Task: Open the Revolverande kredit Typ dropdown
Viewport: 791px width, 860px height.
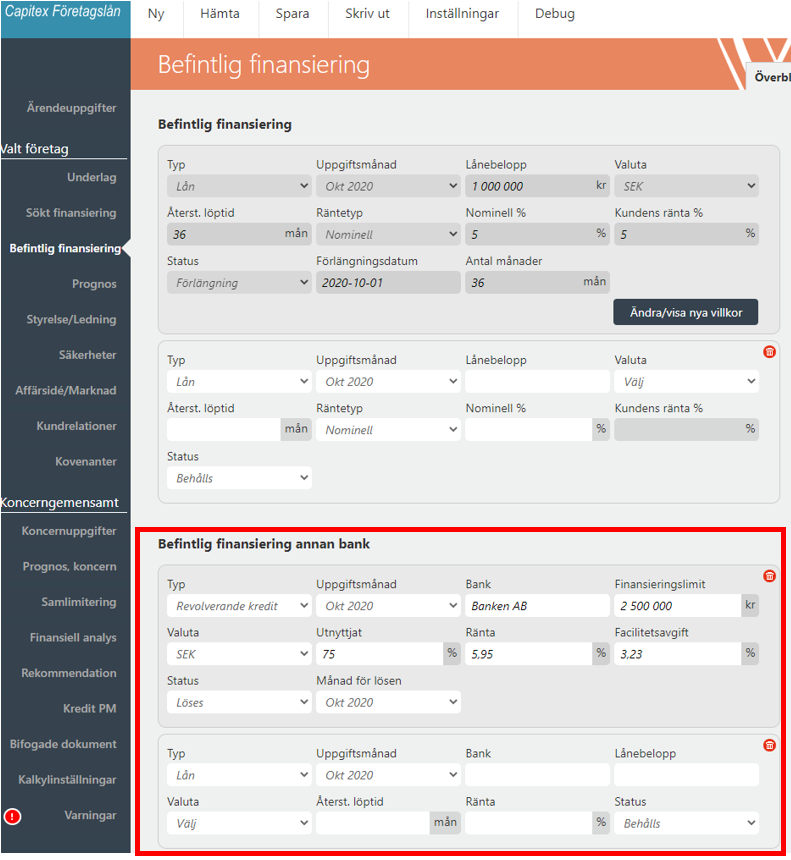Action: [239, 606]
